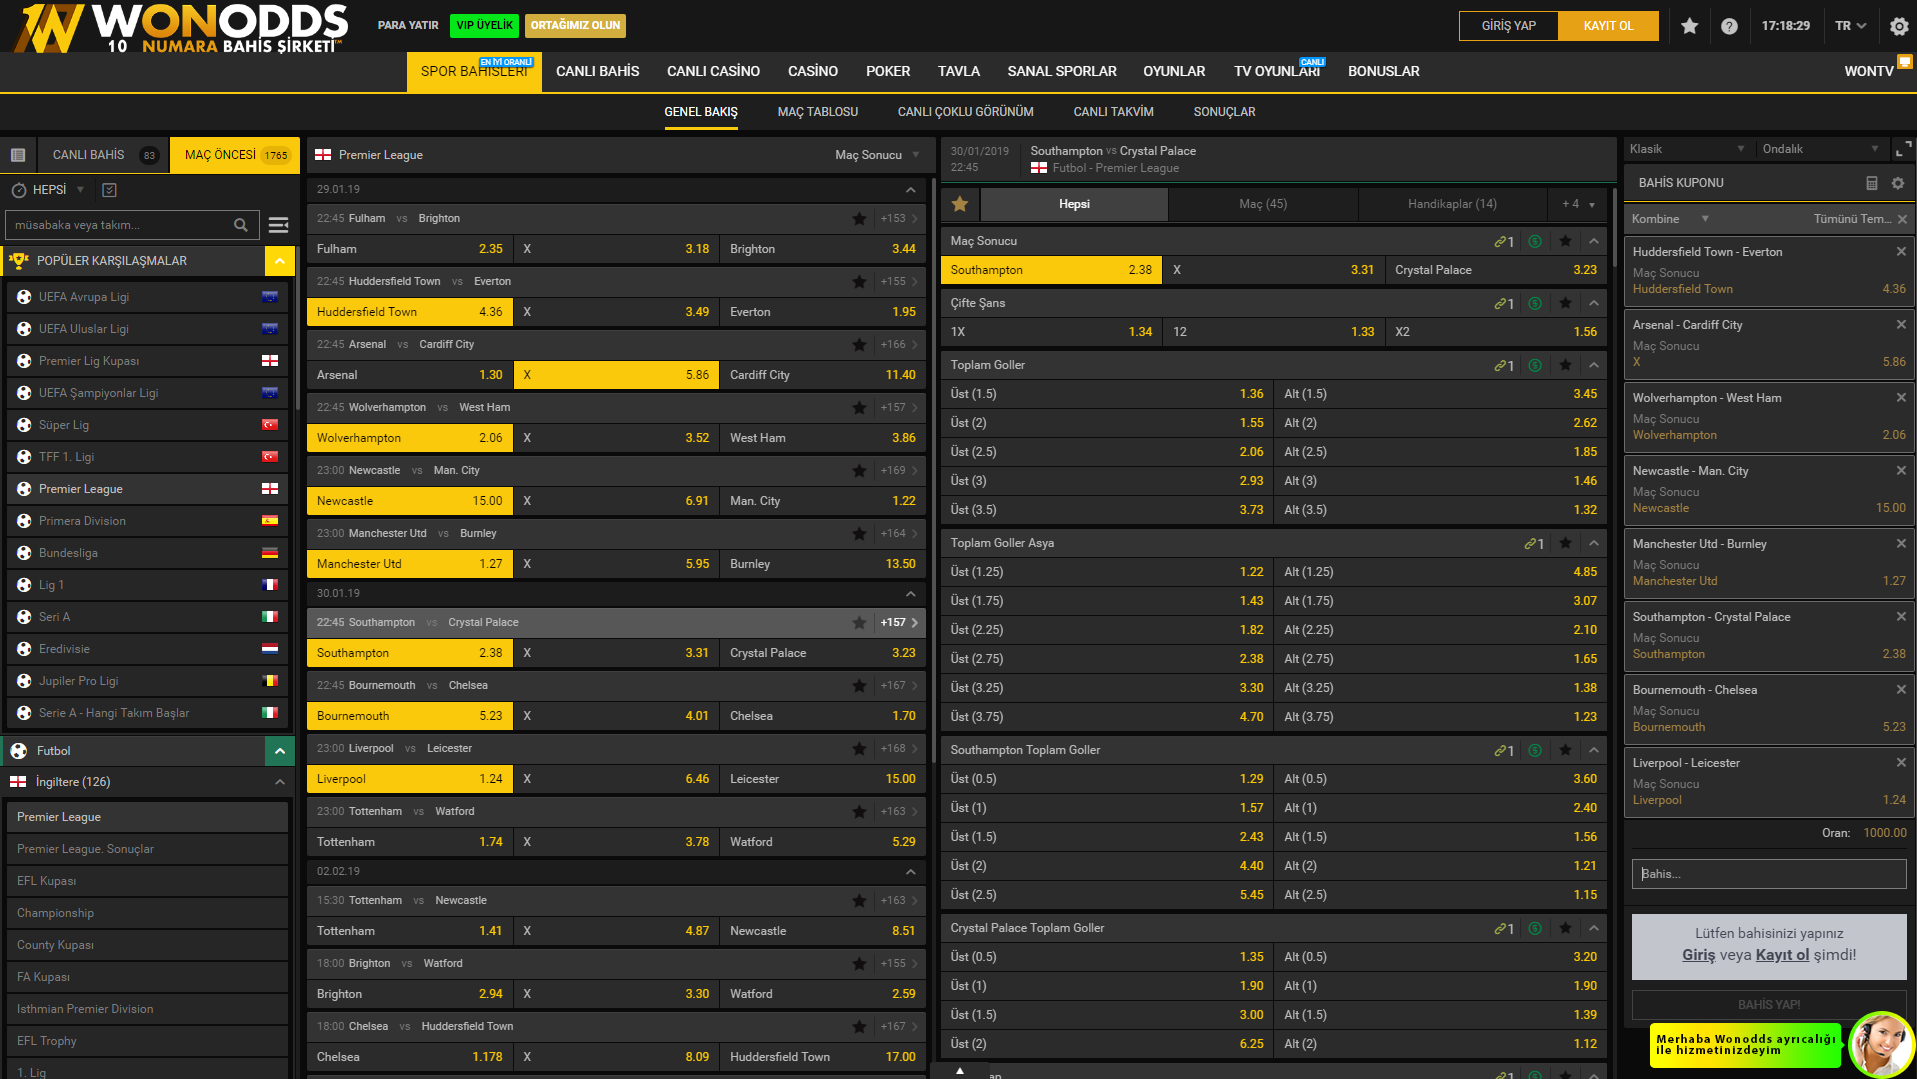Viewport: 1917px width, 1079px height.
Task: Open the help question mark icon
Action: tap(1729, 26)
